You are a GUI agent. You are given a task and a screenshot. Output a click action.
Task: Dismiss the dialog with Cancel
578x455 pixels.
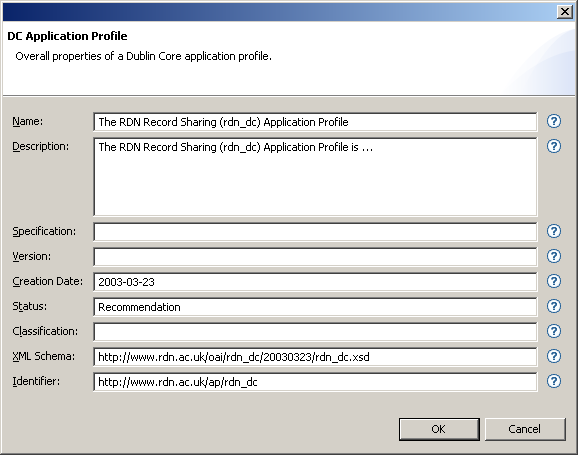(x=525, y=429)
